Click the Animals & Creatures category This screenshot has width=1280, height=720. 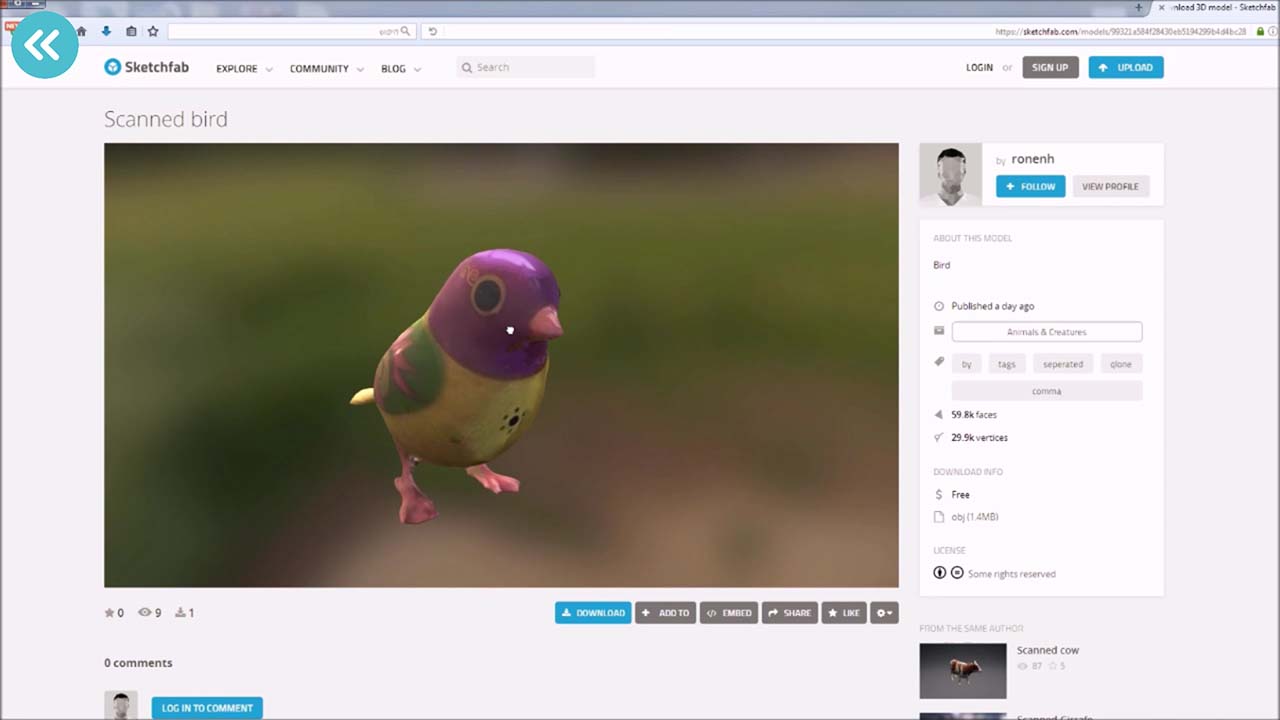point(1046,332)
